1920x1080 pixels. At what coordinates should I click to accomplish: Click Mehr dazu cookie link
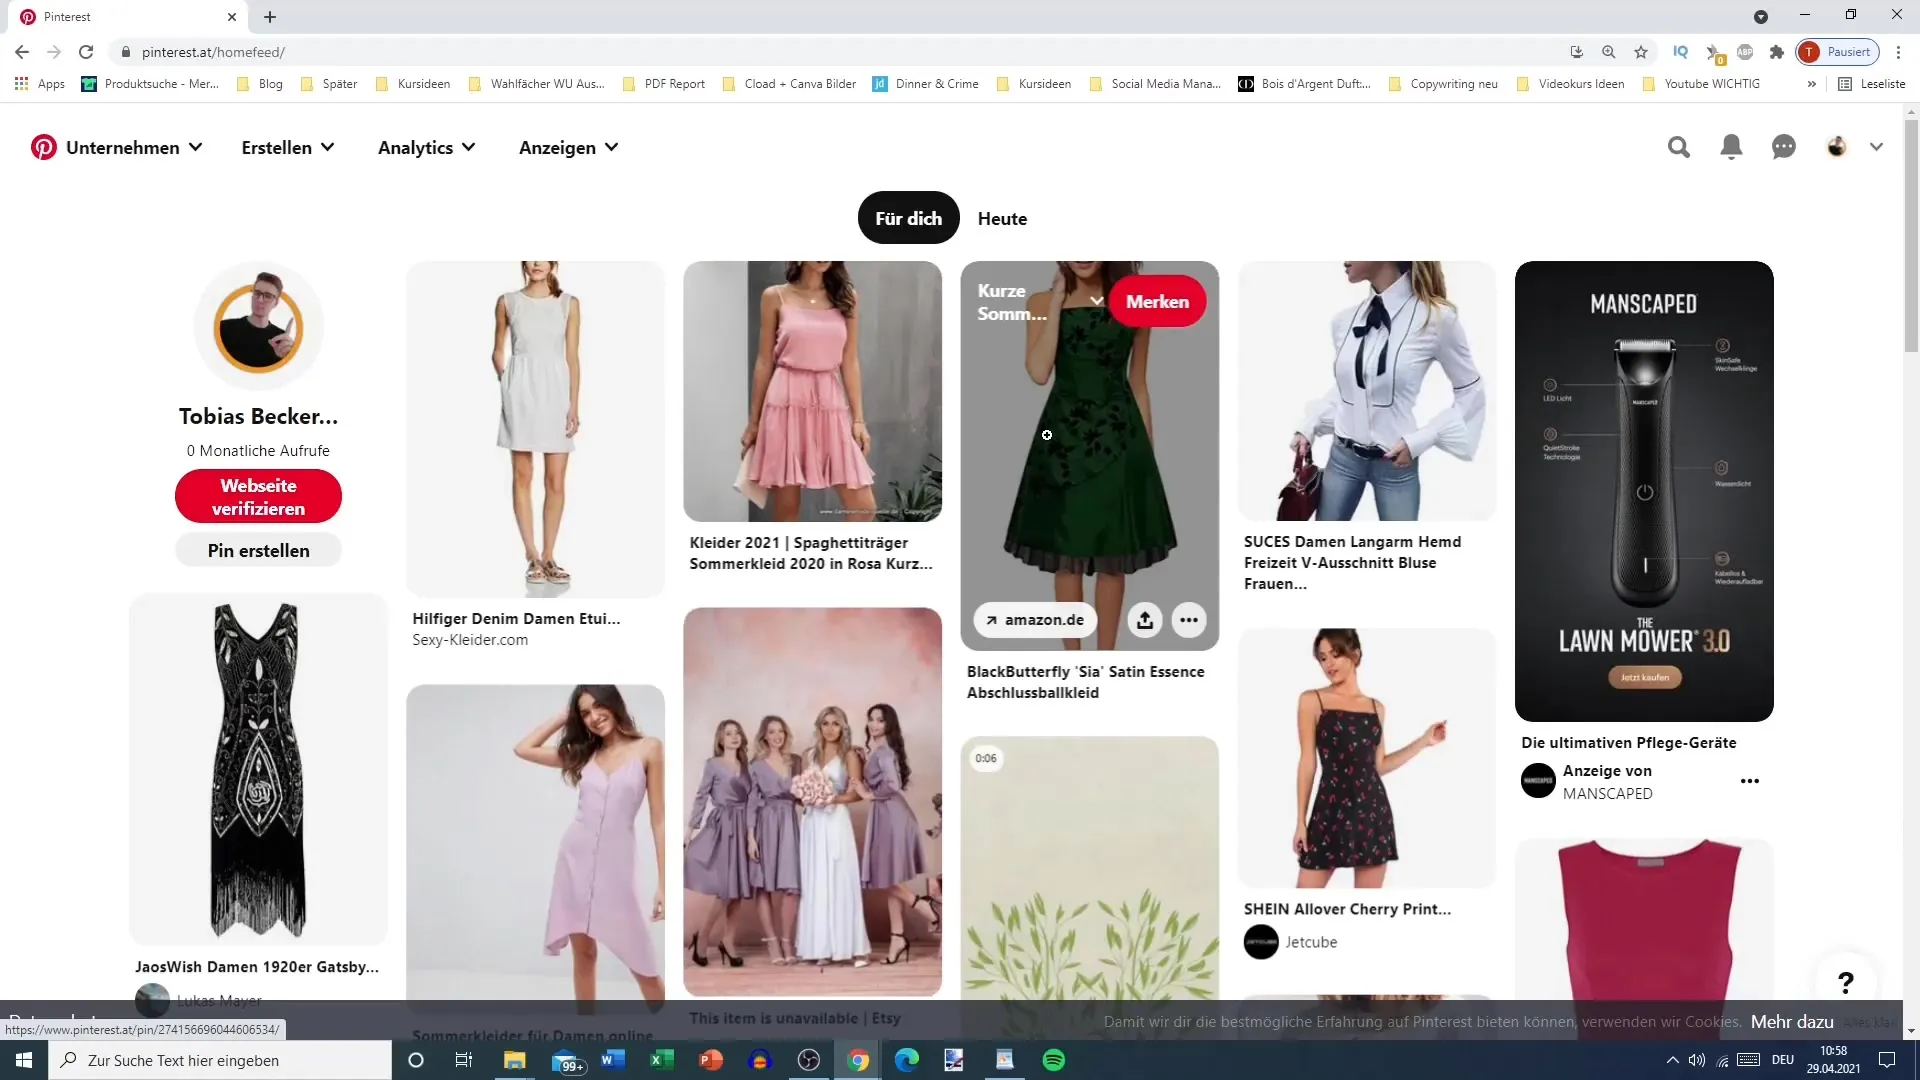(1792, 1021)
